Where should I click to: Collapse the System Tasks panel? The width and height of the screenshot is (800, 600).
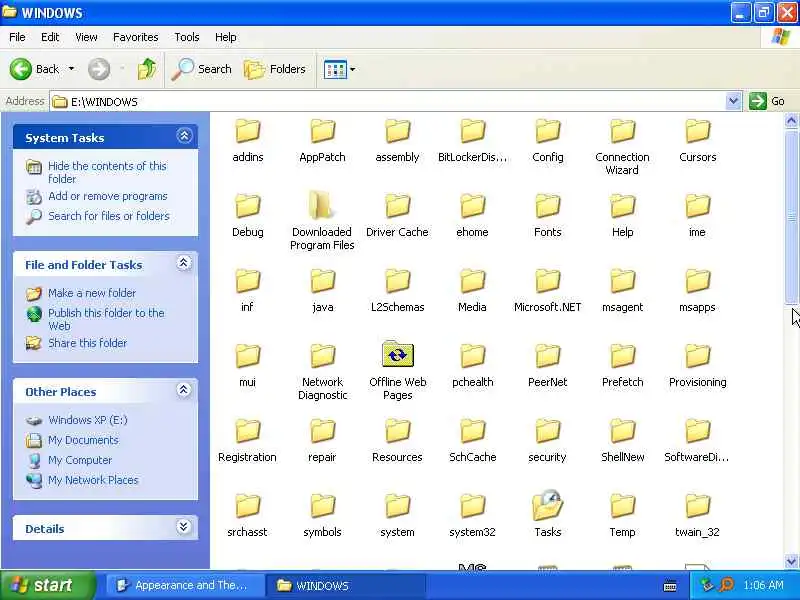coord(184,136)
